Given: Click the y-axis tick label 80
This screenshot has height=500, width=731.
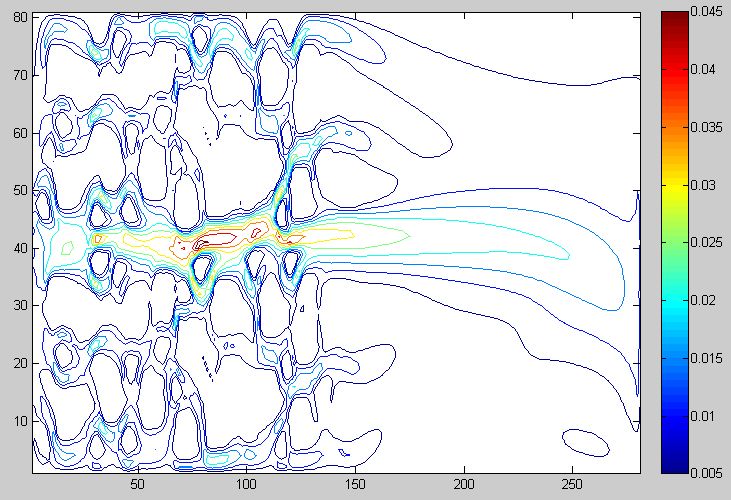Looking at the screenshot, I should (x=19, y=17).
